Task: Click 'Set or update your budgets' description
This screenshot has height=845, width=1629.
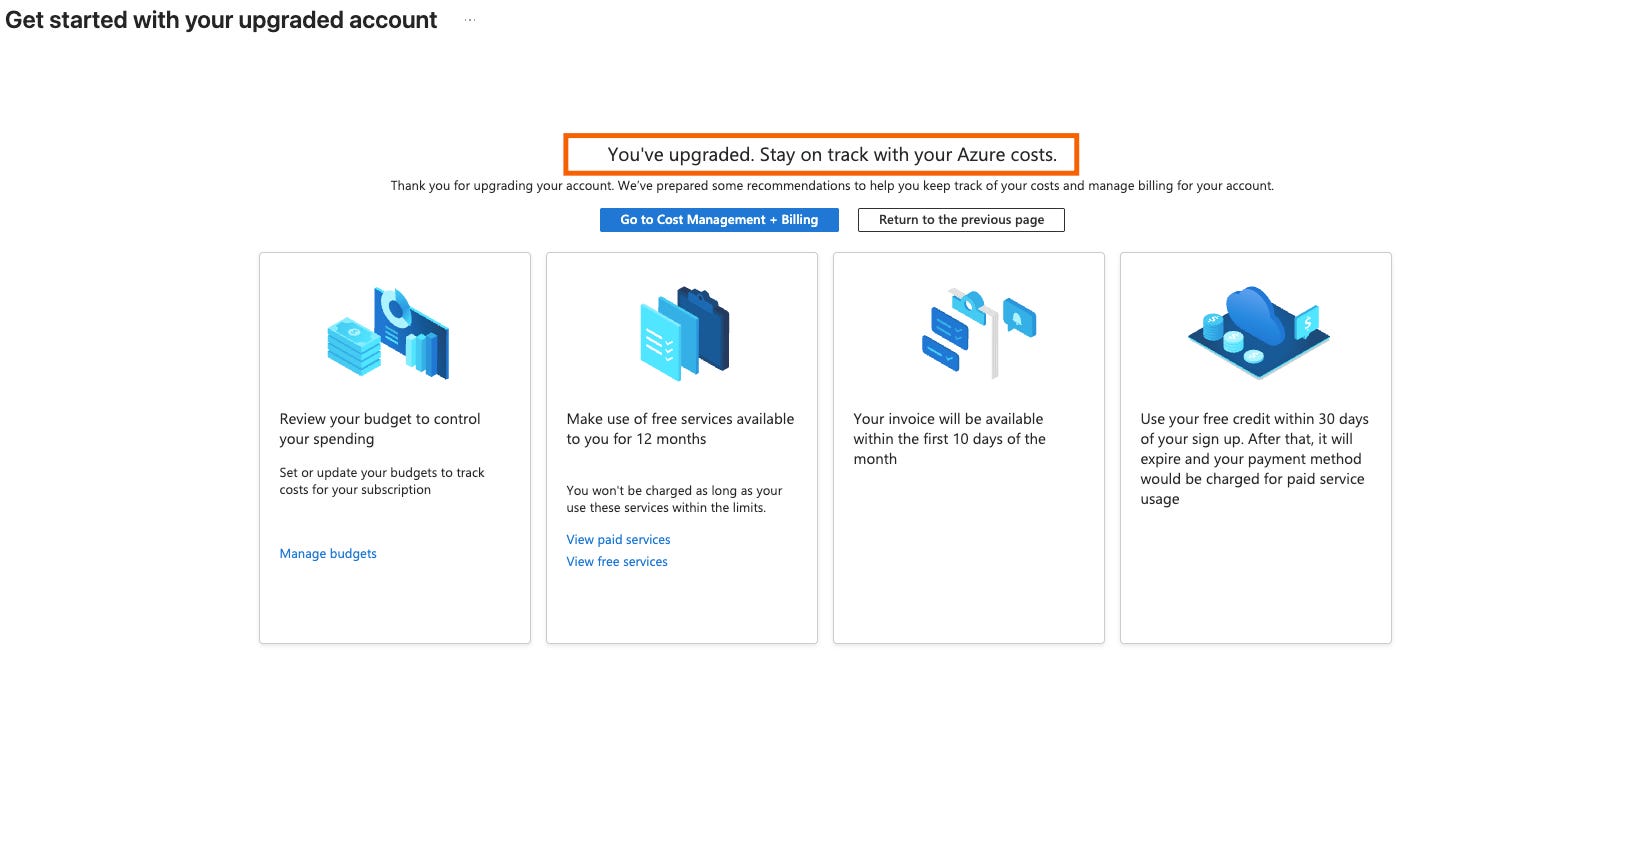Action: click(382, 481)
